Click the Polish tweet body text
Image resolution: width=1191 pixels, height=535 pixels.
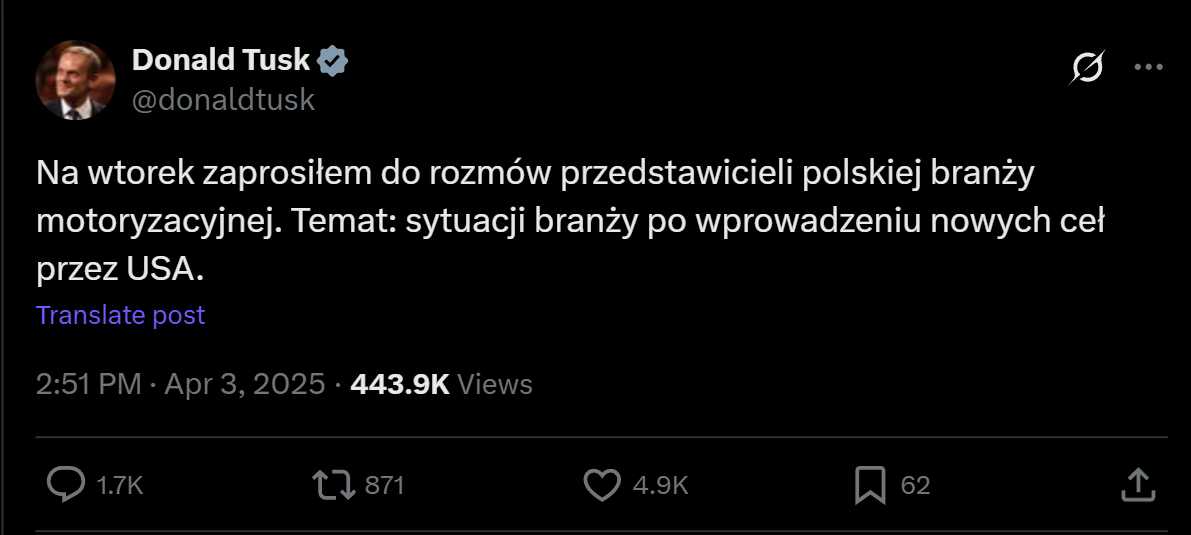(570, 223)
